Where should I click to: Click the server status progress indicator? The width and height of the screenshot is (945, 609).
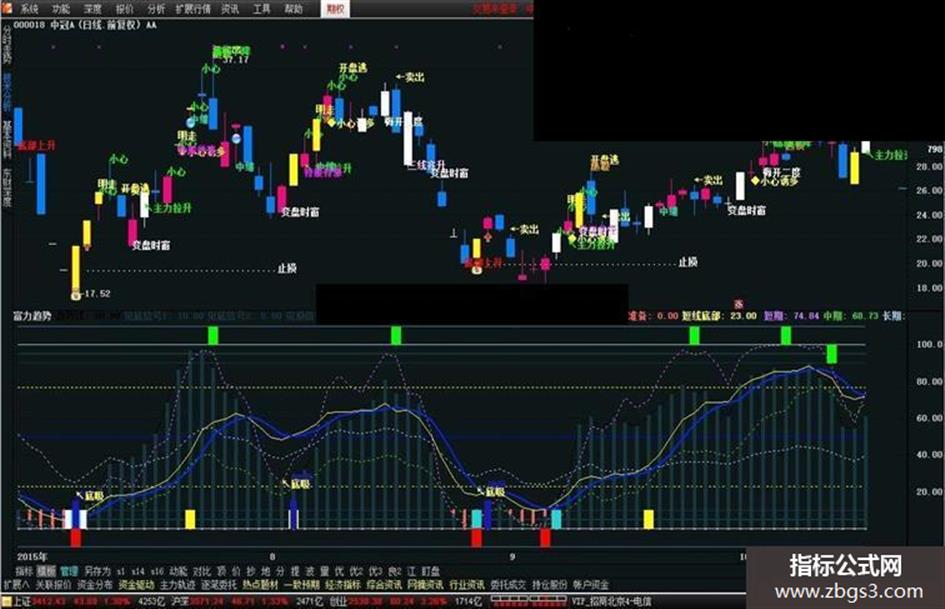point(529,601)
